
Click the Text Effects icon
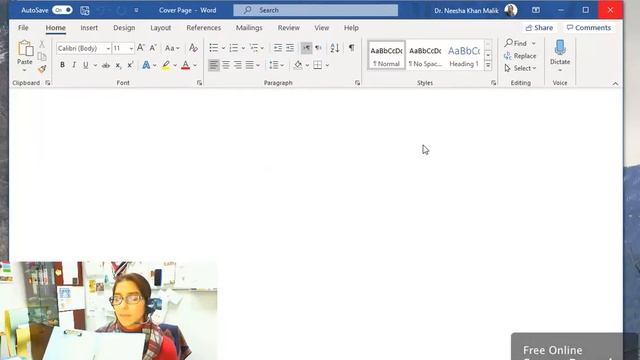click(x=146, y=65)
